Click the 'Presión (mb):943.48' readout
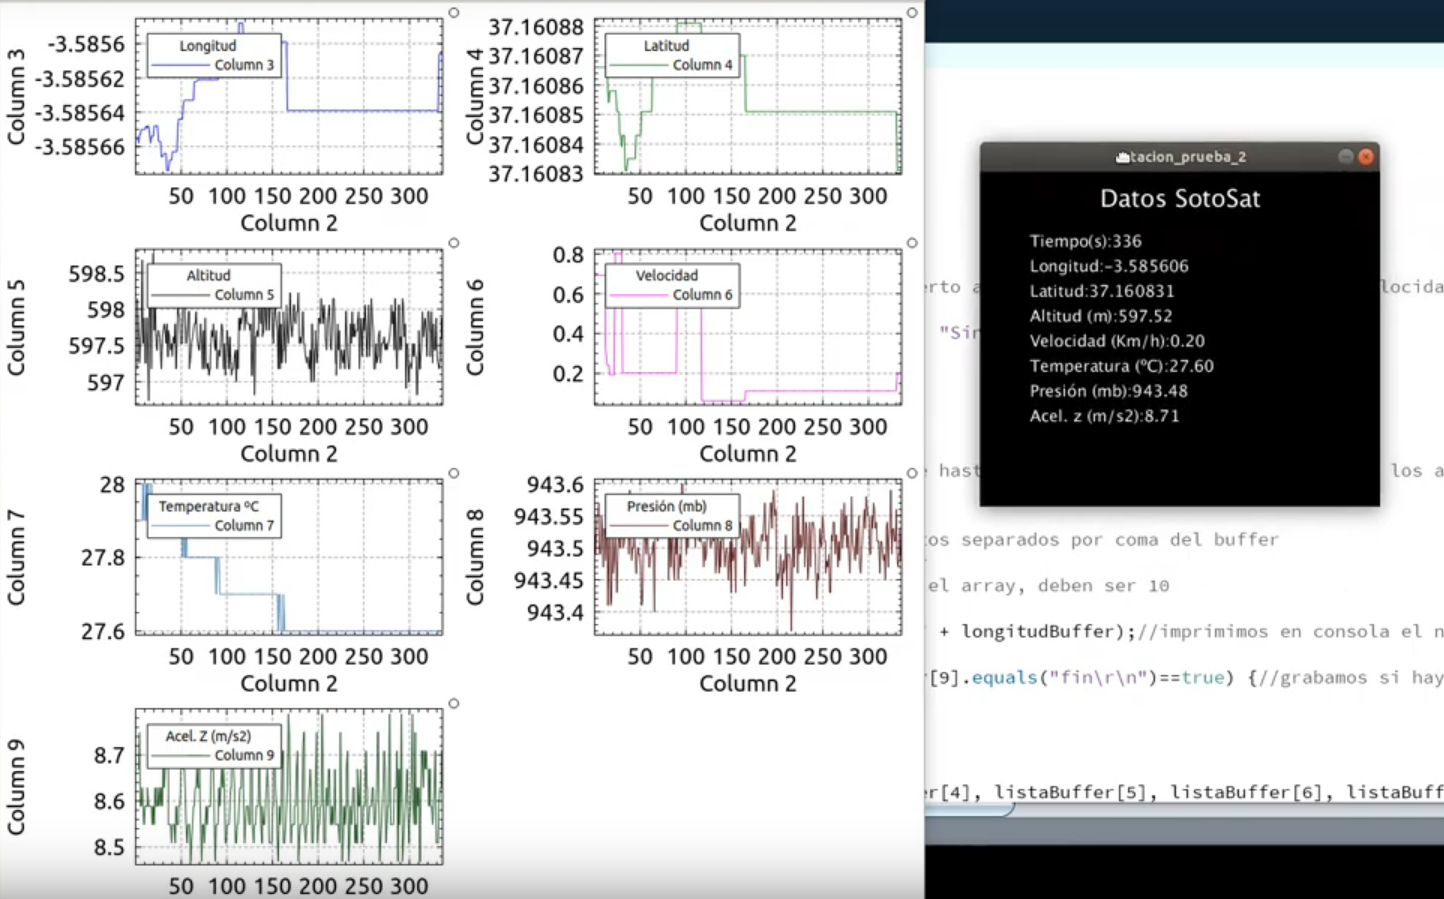This screenshot has width=1444, height=899. pos(1109,391)
